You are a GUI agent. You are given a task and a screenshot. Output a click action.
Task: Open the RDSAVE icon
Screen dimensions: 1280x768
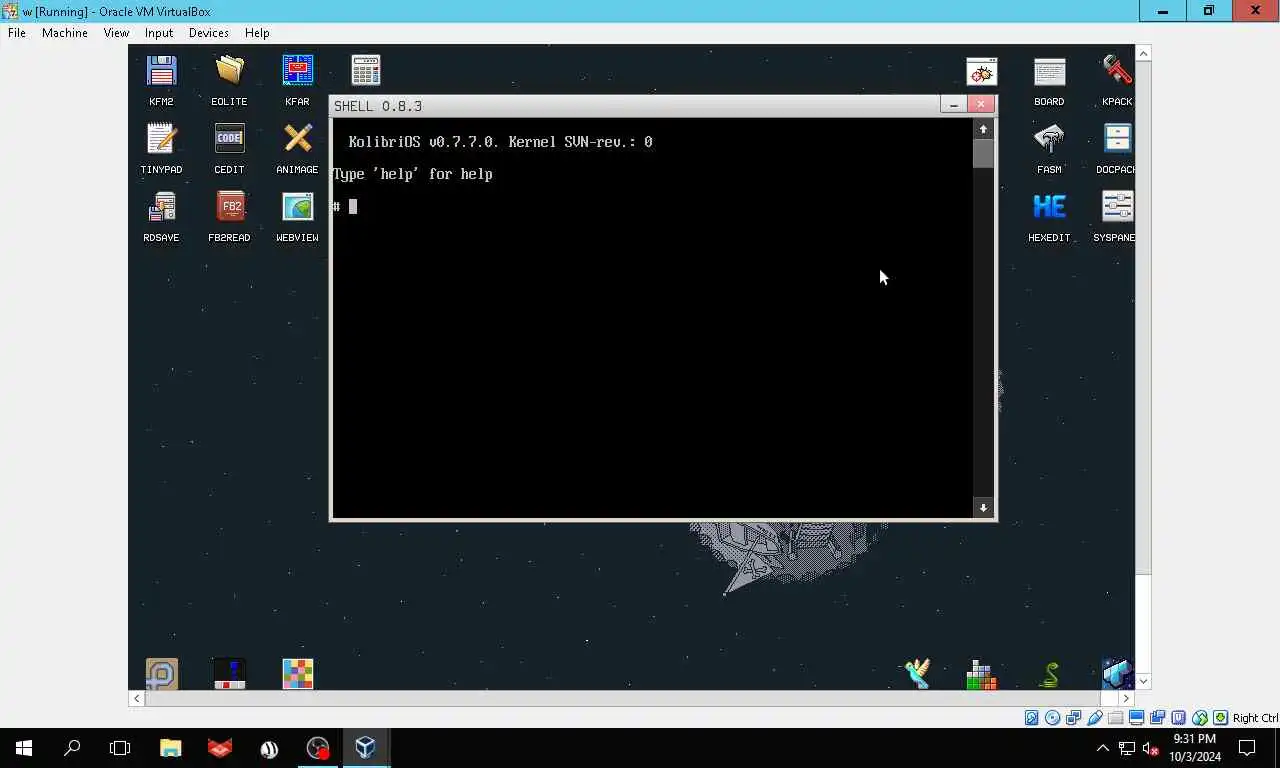click(x=161, y=208)
